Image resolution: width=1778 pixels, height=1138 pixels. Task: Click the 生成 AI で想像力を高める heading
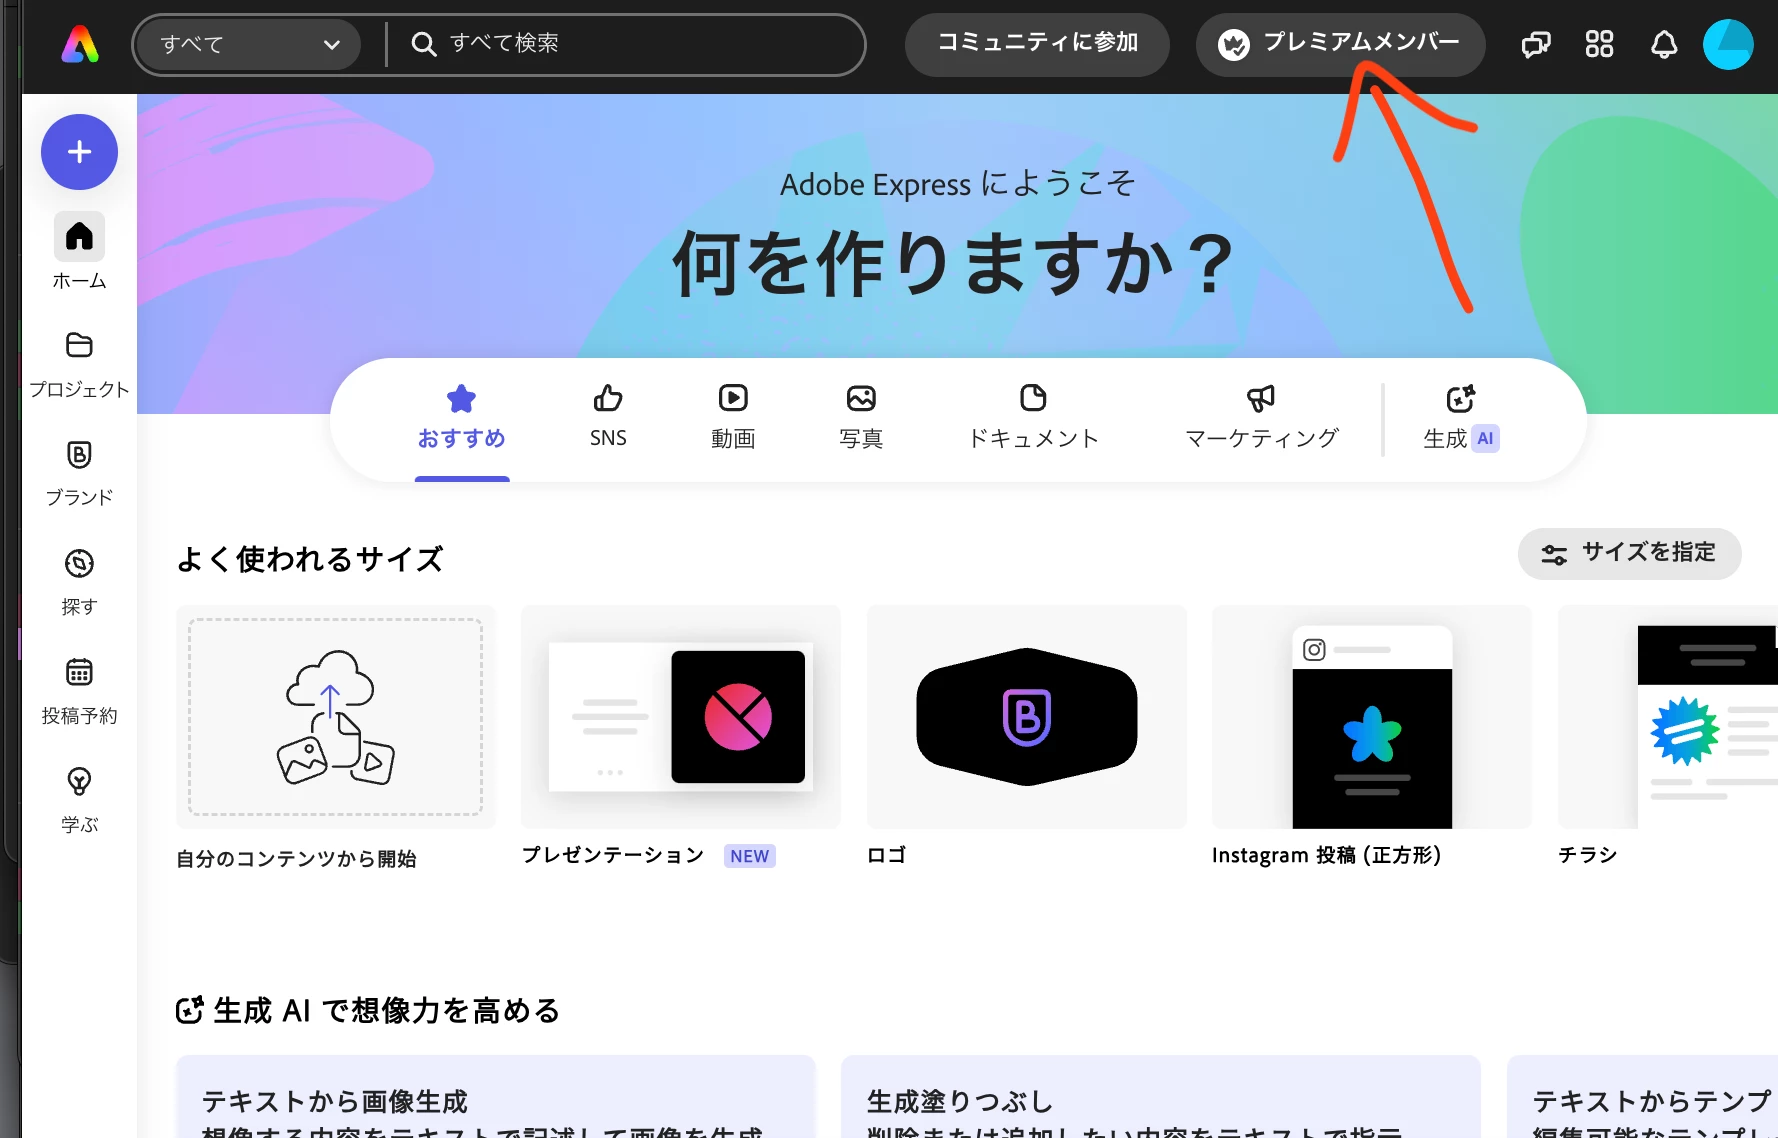(368, 1010)
